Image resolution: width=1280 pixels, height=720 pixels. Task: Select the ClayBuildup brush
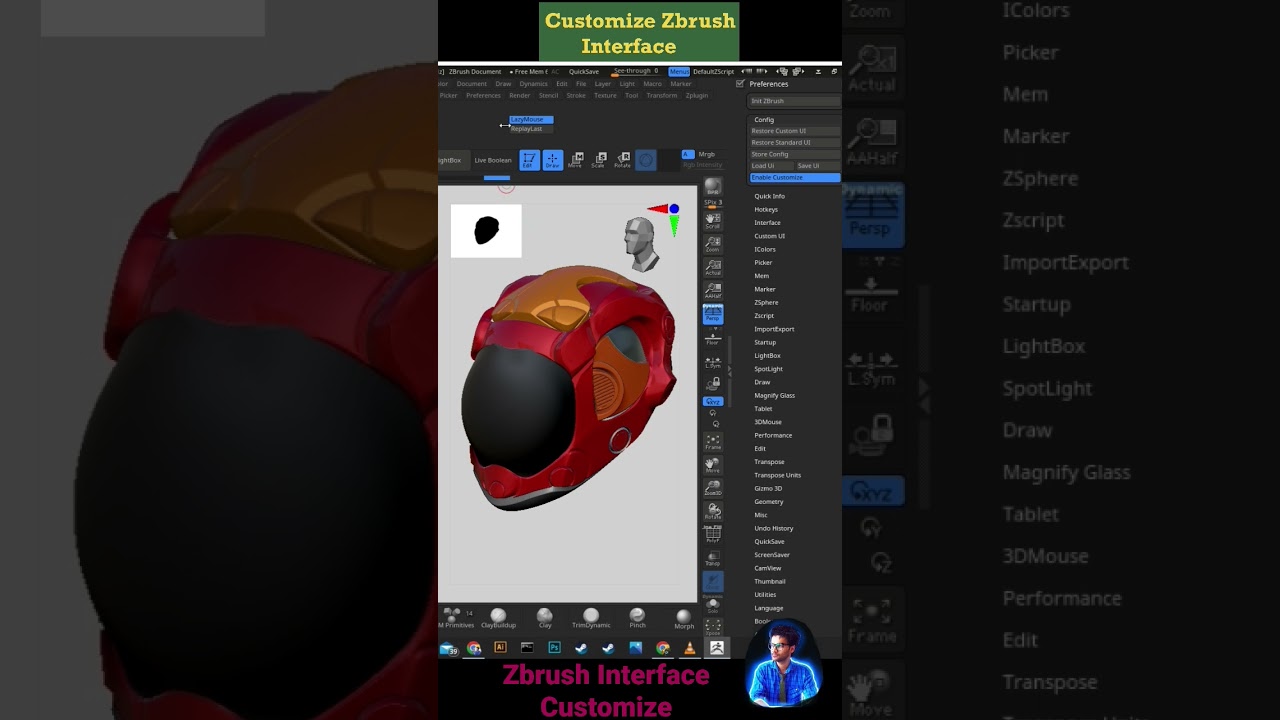coord(498,618)
